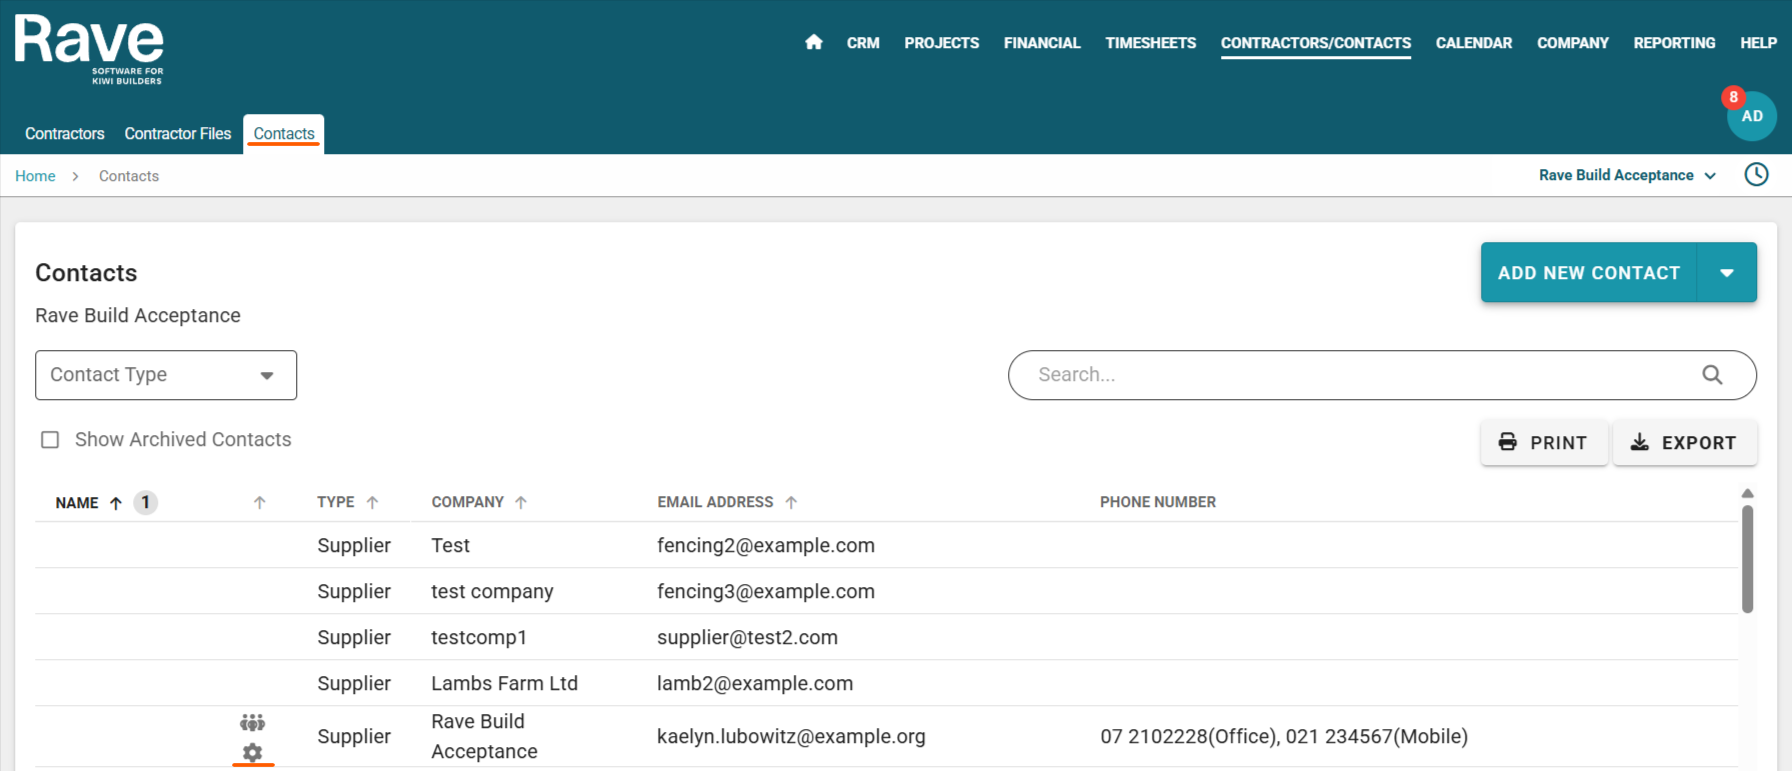Screen dimensions: 1792x771
Task: Click the PHONE NUMBER column header
Action: (x=1158, y=502)
